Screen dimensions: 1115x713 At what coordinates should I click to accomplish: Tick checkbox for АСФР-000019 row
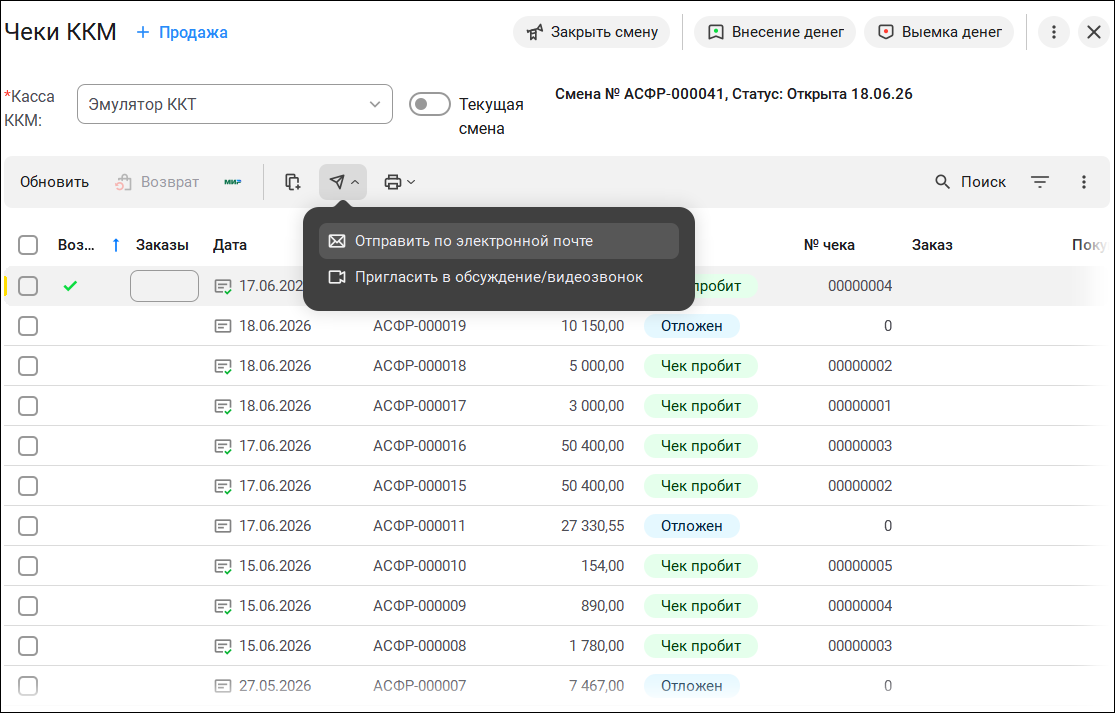pos(28,326)
